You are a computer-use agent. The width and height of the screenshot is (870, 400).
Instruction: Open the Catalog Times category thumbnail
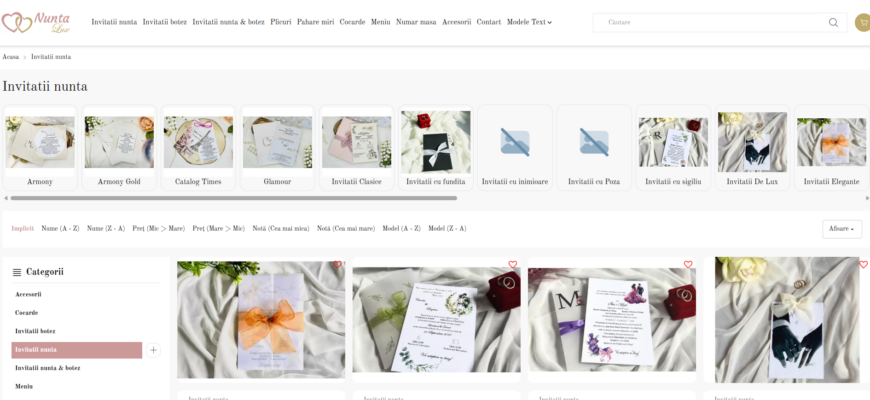pos(198,147)
